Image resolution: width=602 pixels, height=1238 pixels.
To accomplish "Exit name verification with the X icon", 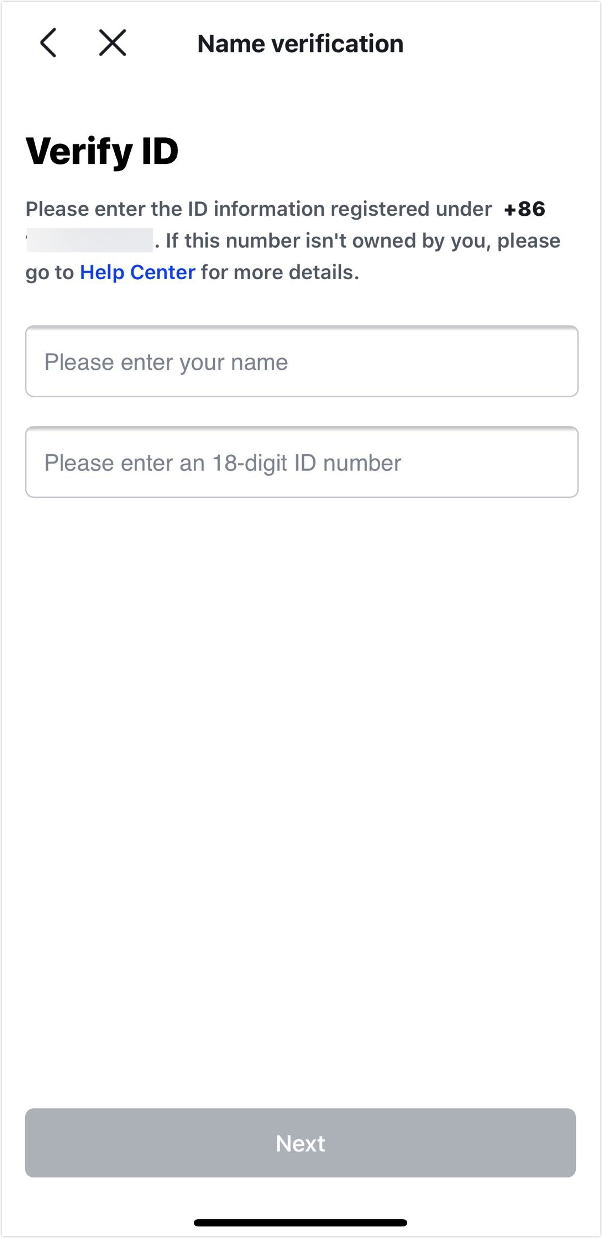I will coord(112,43).
